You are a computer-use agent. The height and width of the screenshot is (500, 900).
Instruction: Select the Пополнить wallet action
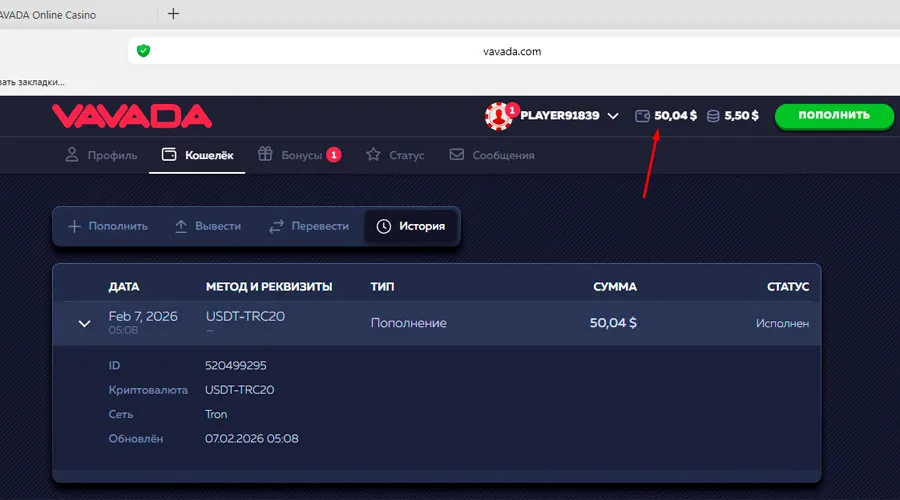click(x=107, y=226)
